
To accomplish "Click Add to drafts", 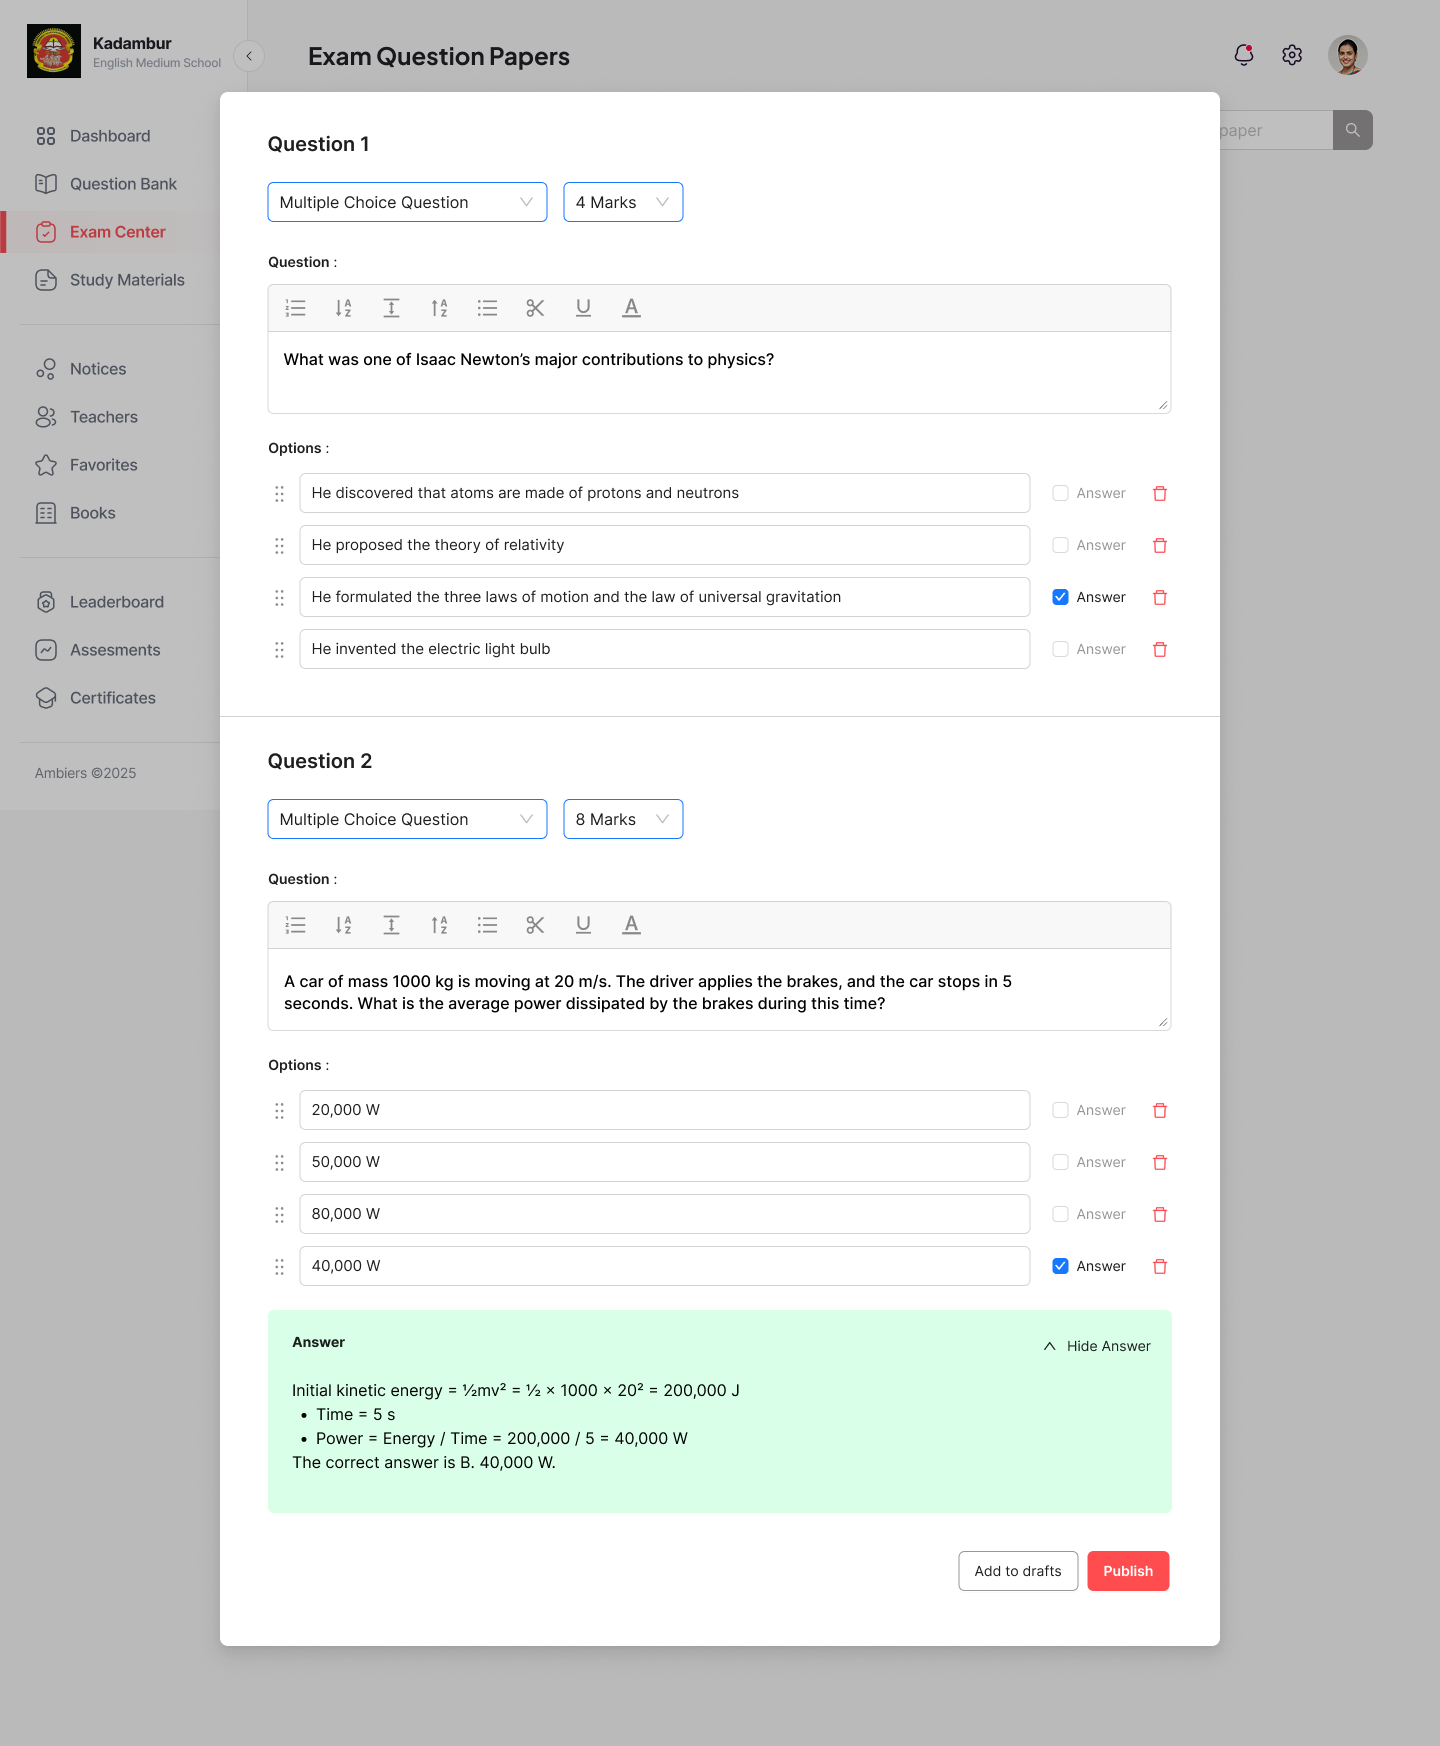I will [1018, 1571].
